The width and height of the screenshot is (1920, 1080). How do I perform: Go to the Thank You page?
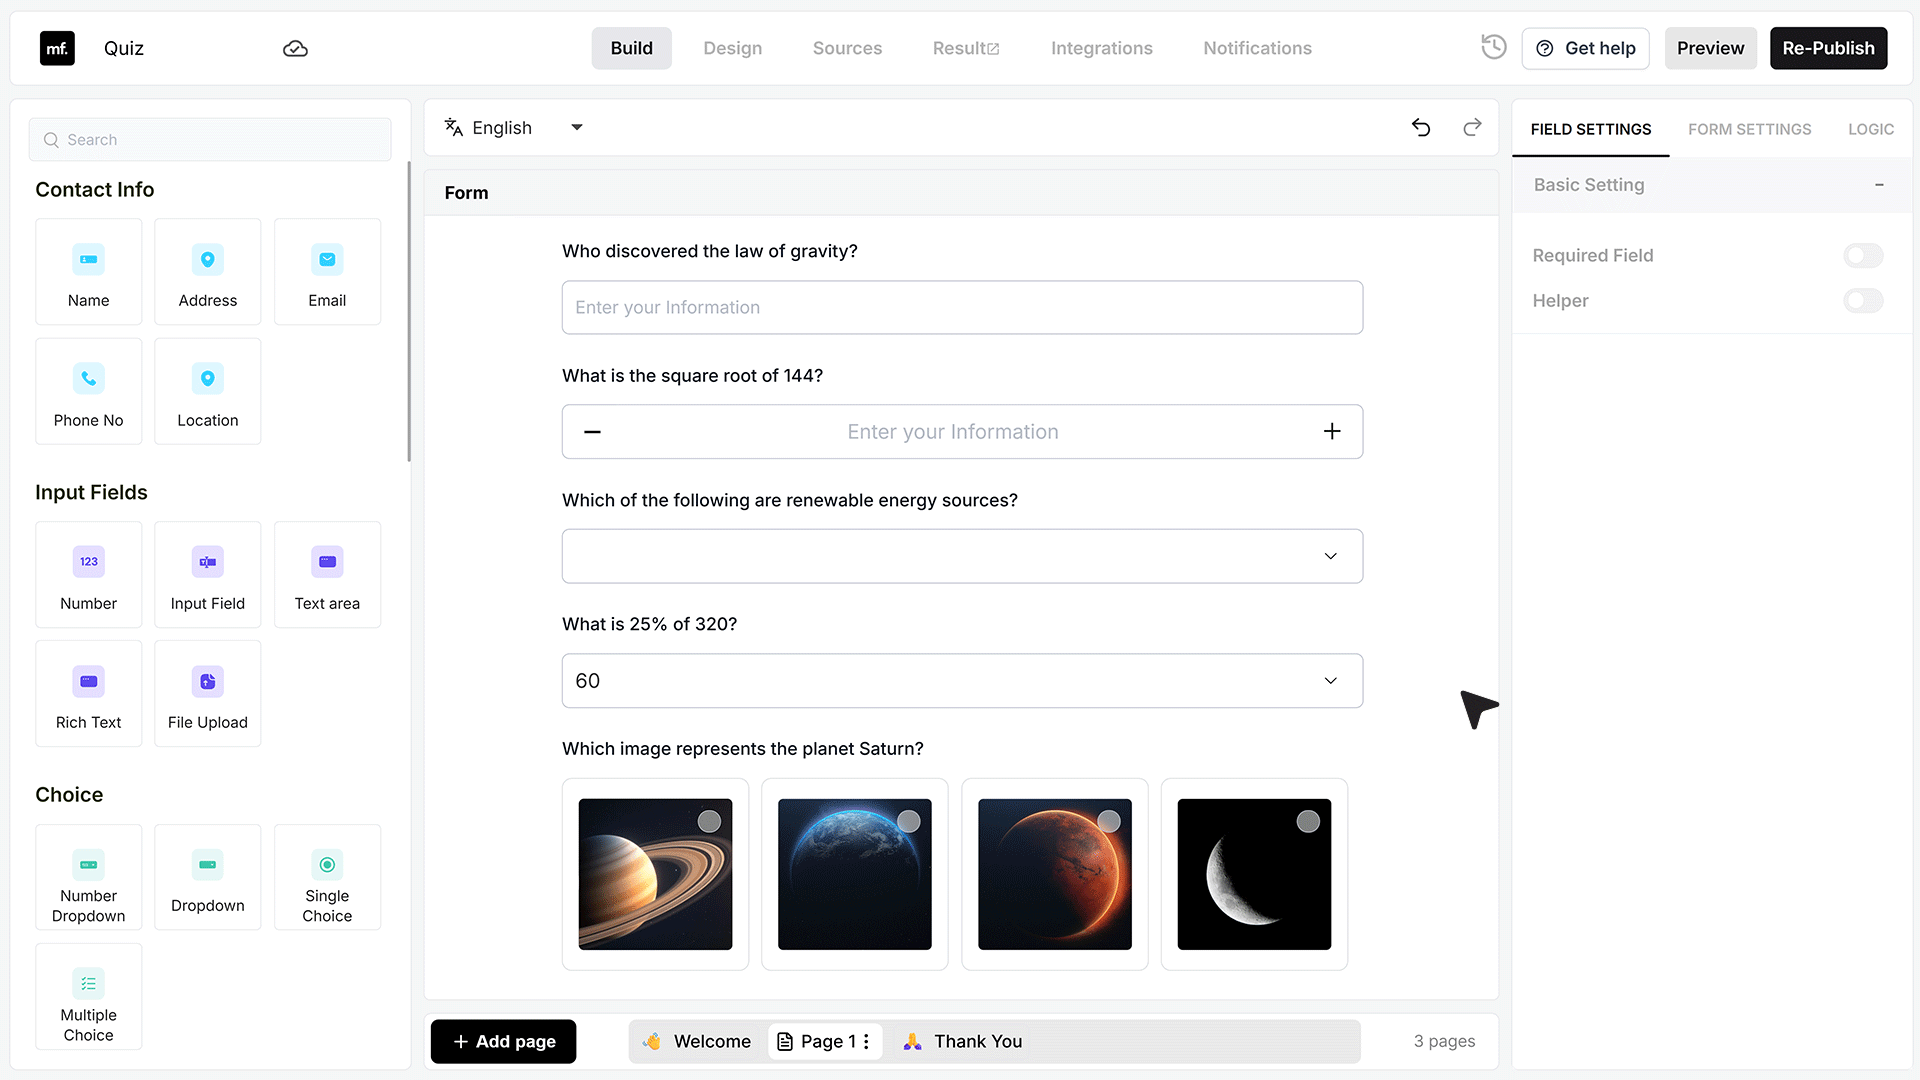(x=962, y=1041)
